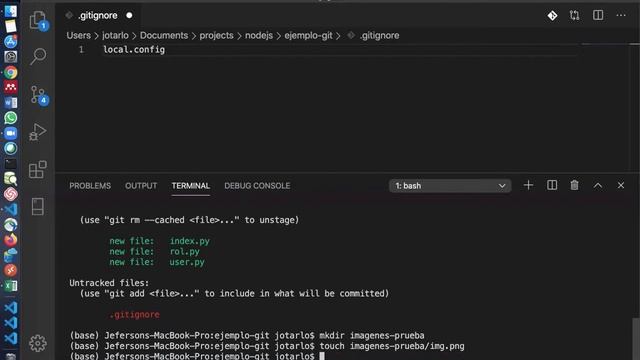Open Firefox from the dock

tap(11, 240)
